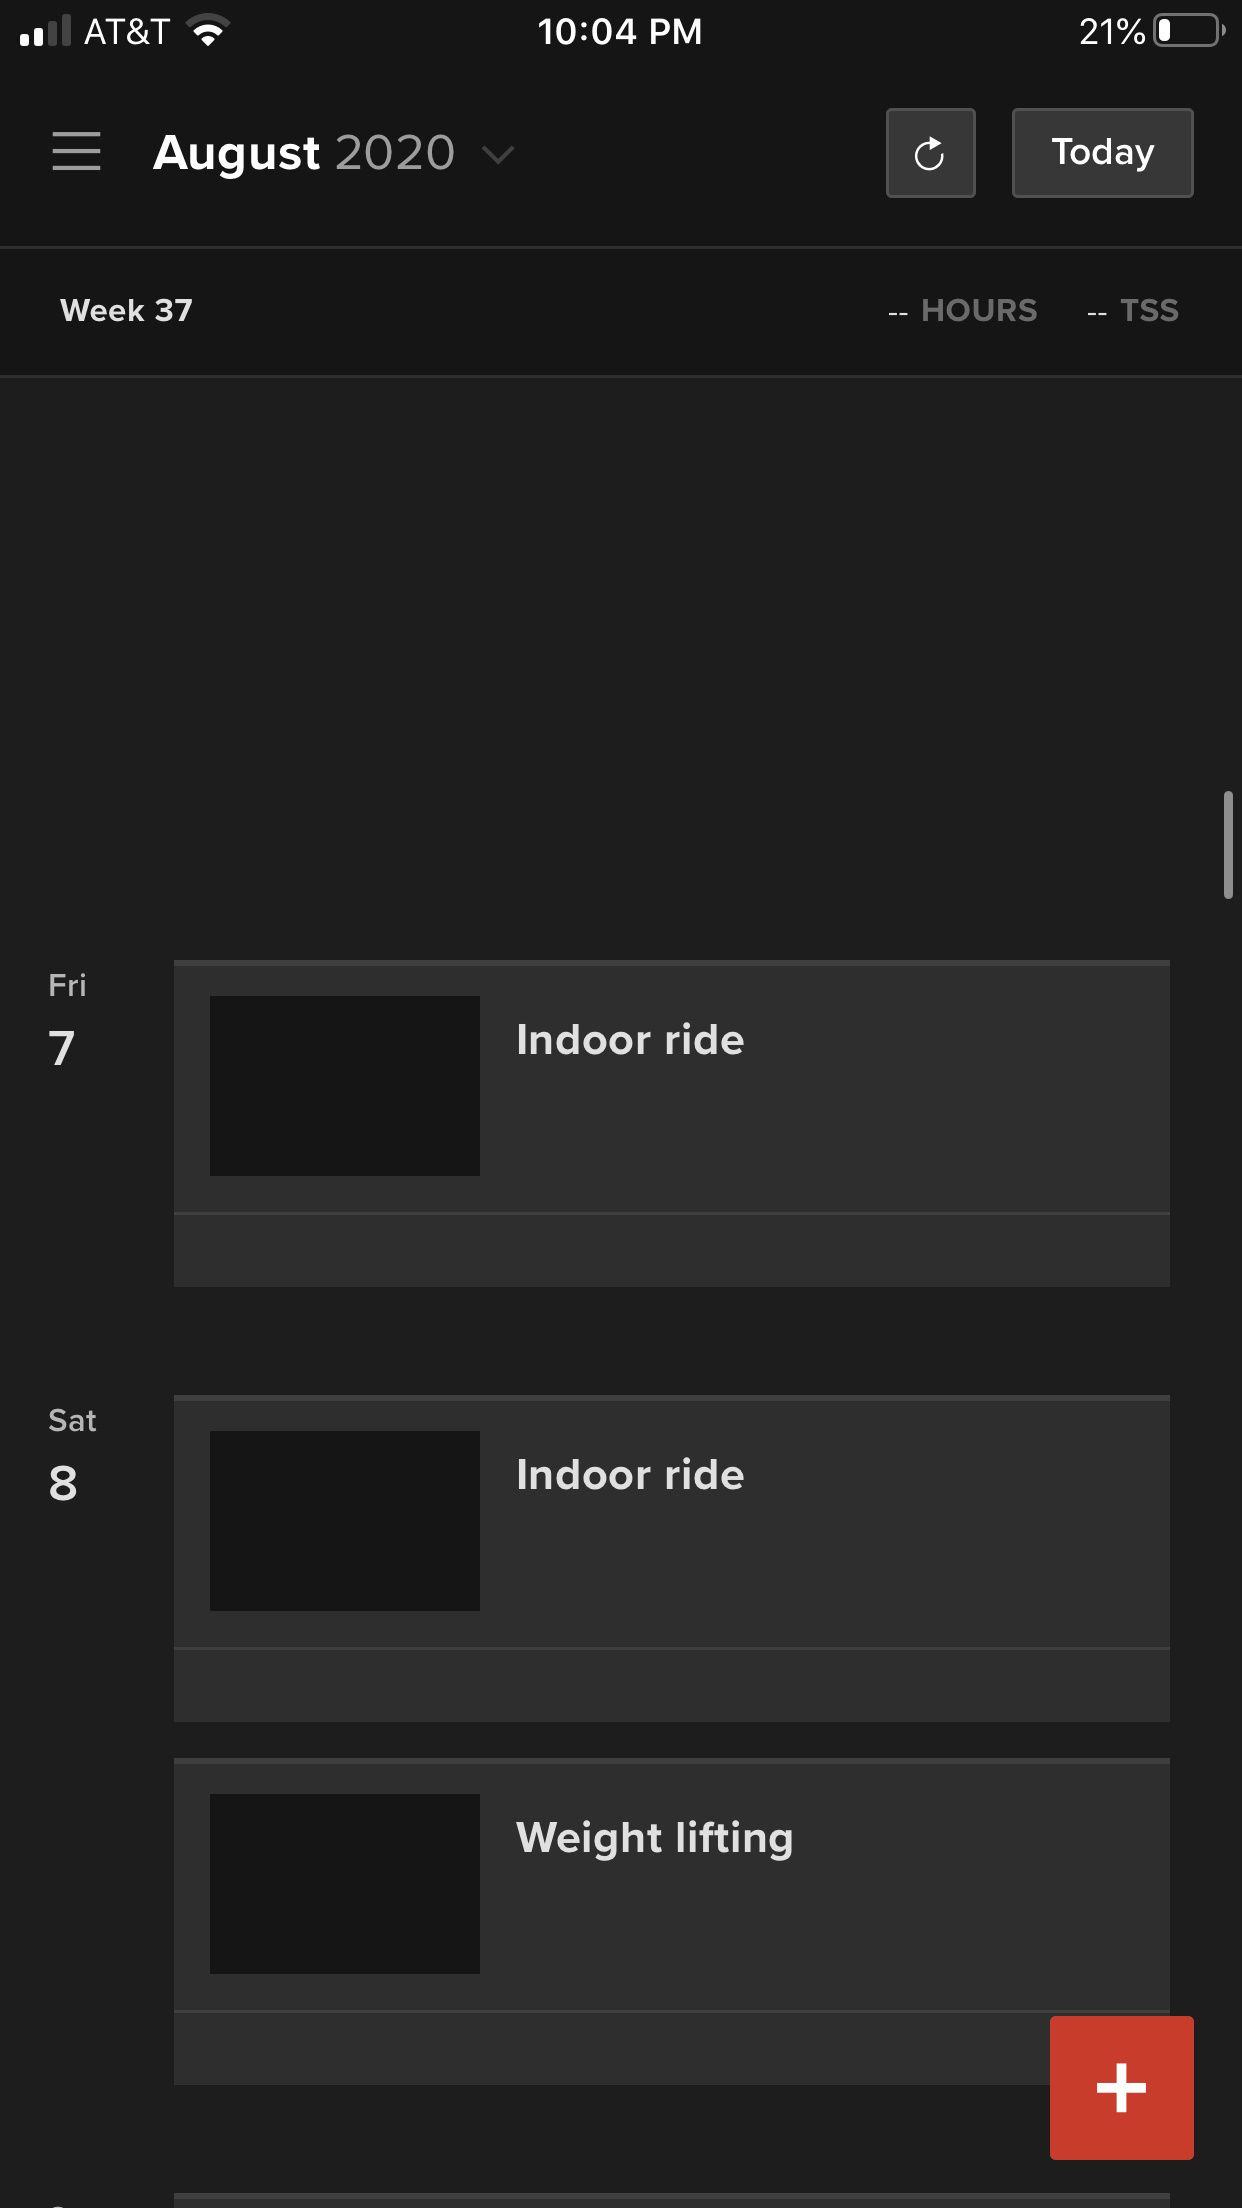Open the Weight lifting workout
The height and width of the screenshot is (2208, 1242).
671,1885
